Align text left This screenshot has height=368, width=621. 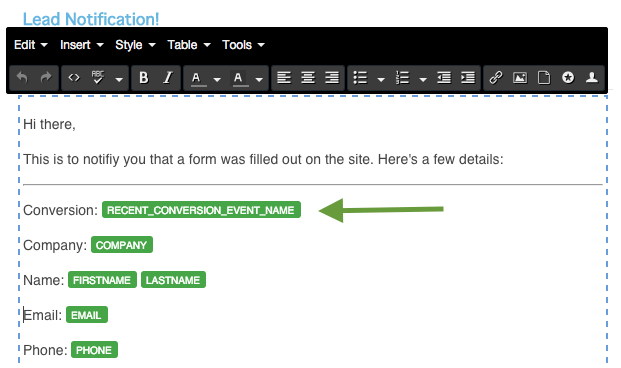pos(284,78)
